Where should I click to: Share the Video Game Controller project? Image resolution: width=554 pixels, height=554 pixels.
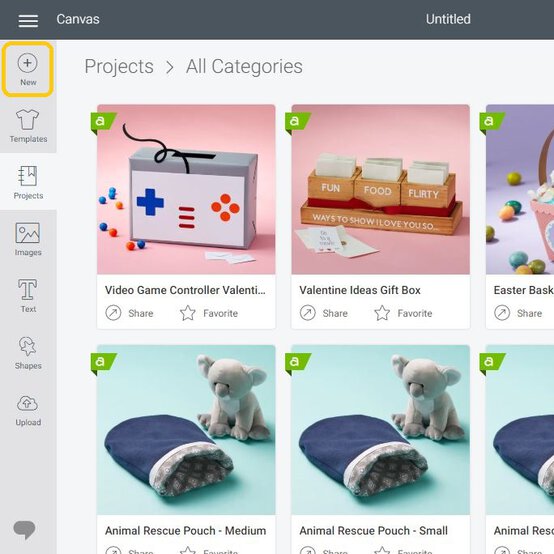[x=129, y=313]
